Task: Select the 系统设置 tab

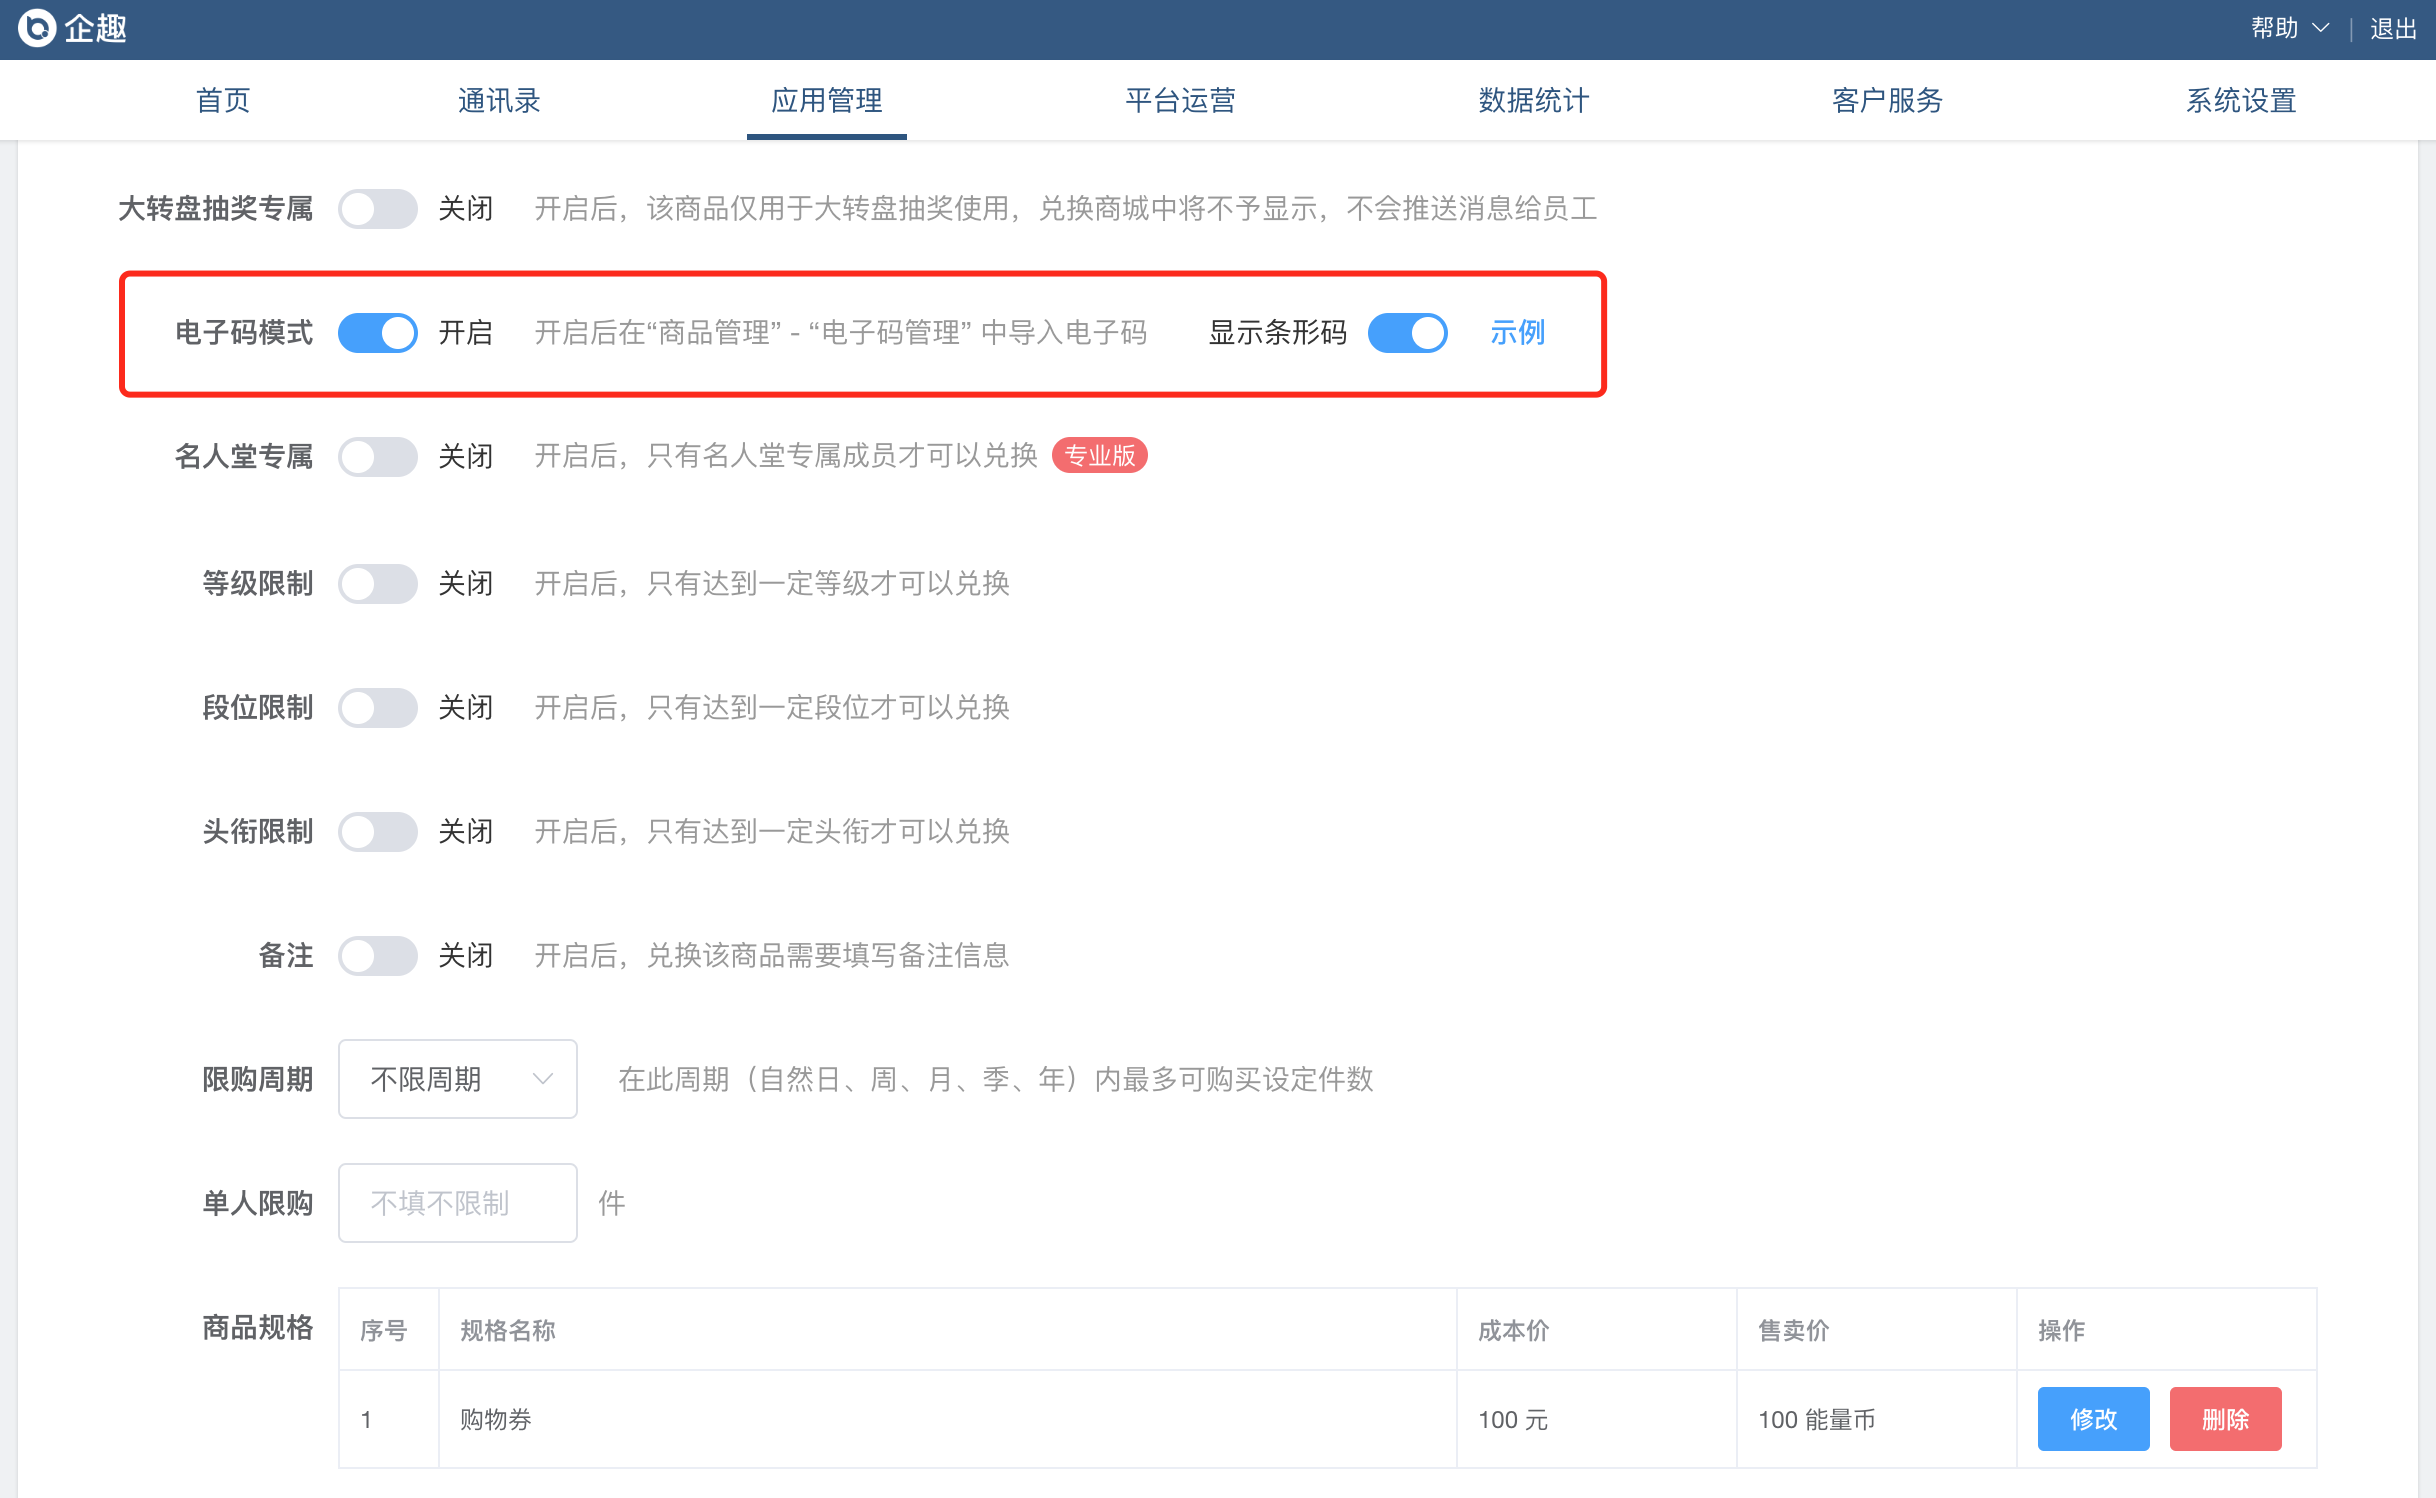Action: pyautogui.click(x=2240, y=100)
